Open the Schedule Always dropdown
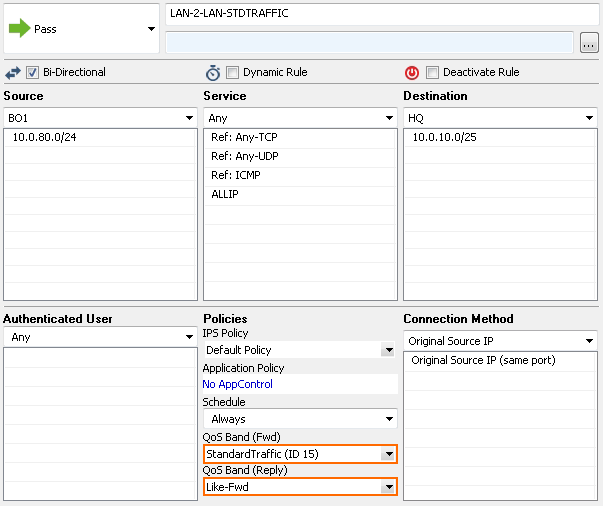Viewport: 603px width, 506px height. pyautogui.click(x=300, y=419)
